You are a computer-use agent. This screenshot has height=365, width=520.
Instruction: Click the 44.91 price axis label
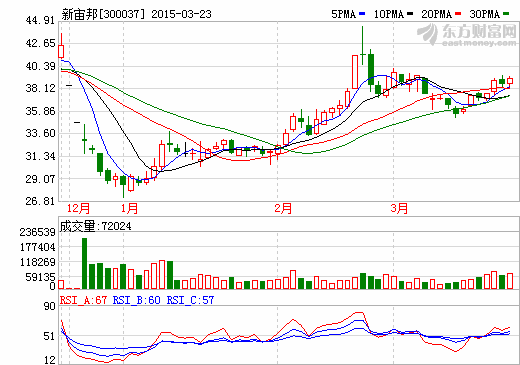(40, 20)
